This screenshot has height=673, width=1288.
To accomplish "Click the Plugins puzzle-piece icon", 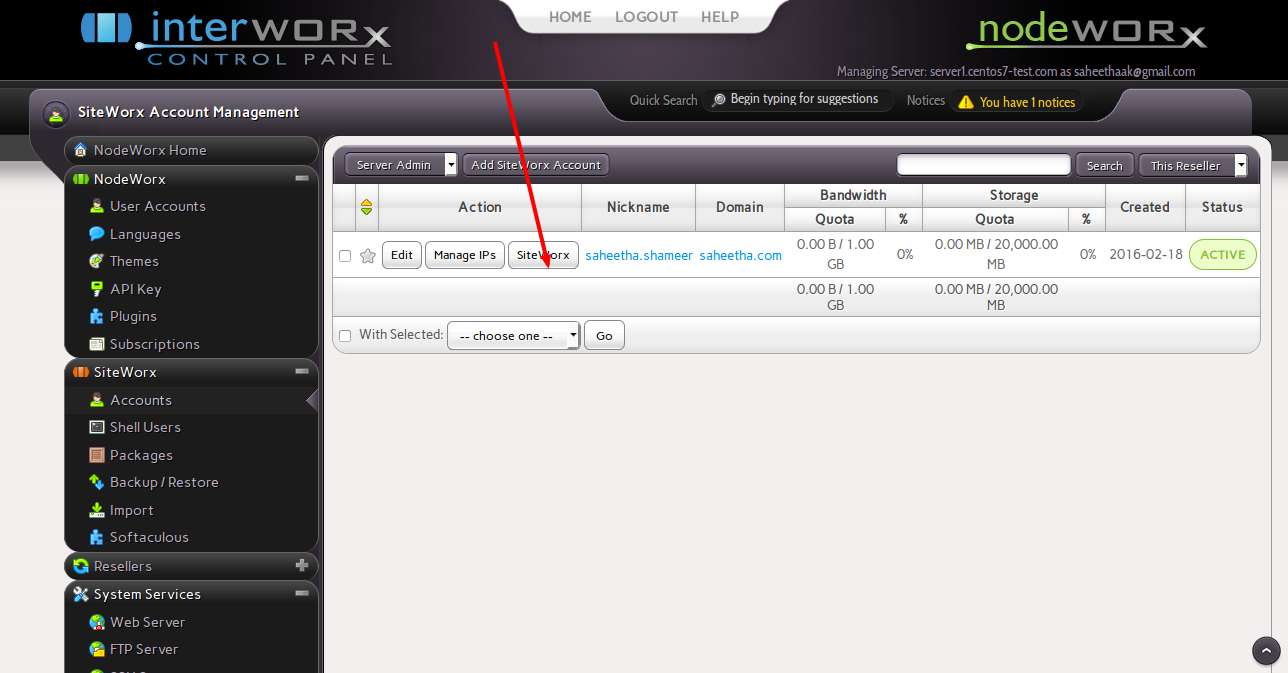I will coord(97,316).
